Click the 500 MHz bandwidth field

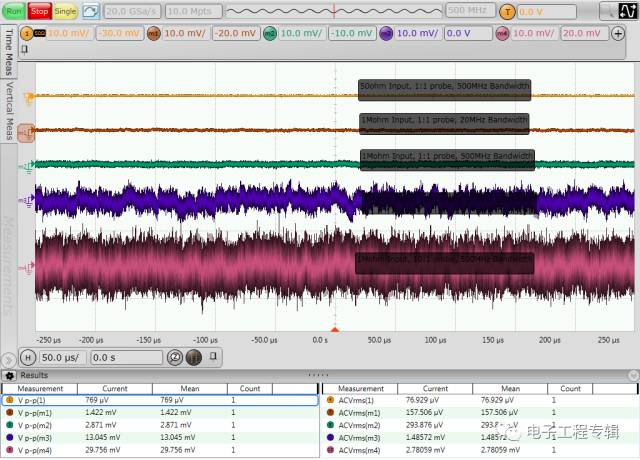468,11
